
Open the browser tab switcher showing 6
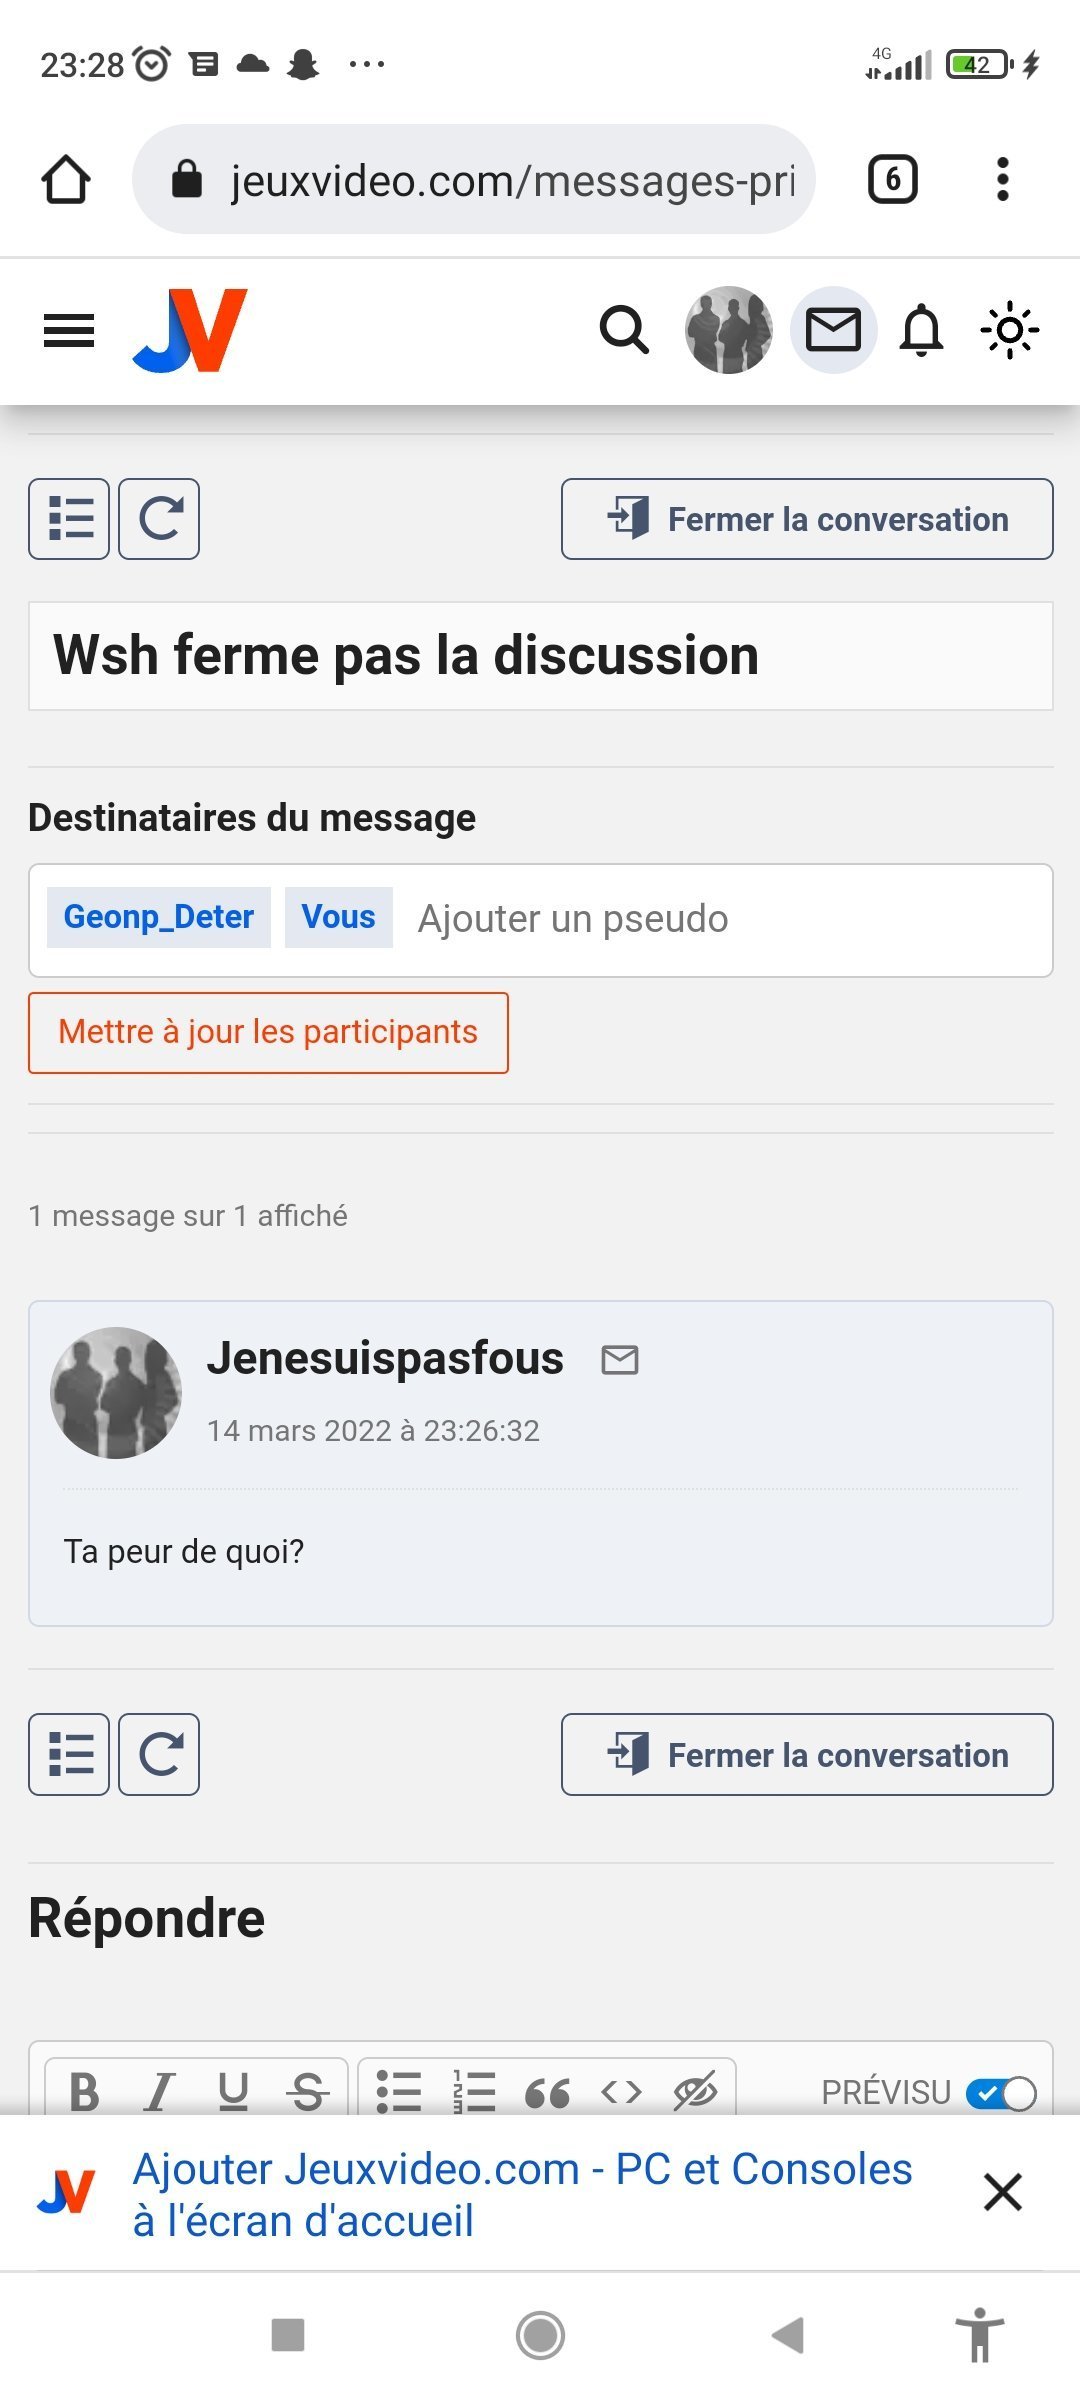892,180
